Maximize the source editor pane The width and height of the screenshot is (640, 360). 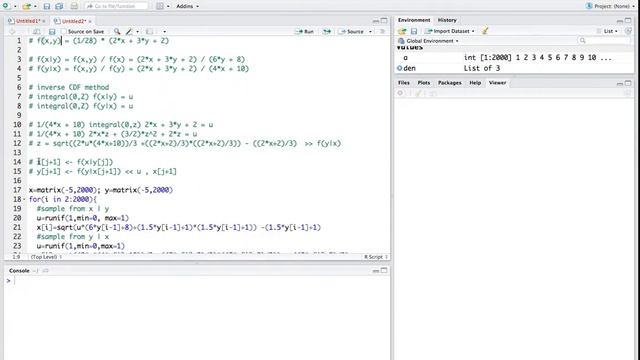(x=384, y=20)
